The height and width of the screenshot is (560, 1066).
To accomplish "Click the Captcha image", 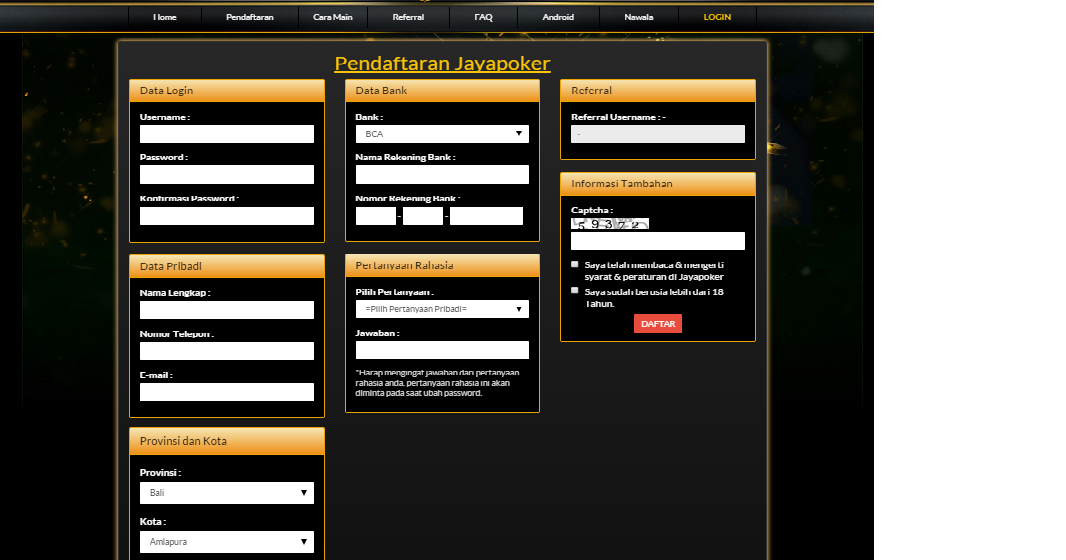I will (610, 224).
